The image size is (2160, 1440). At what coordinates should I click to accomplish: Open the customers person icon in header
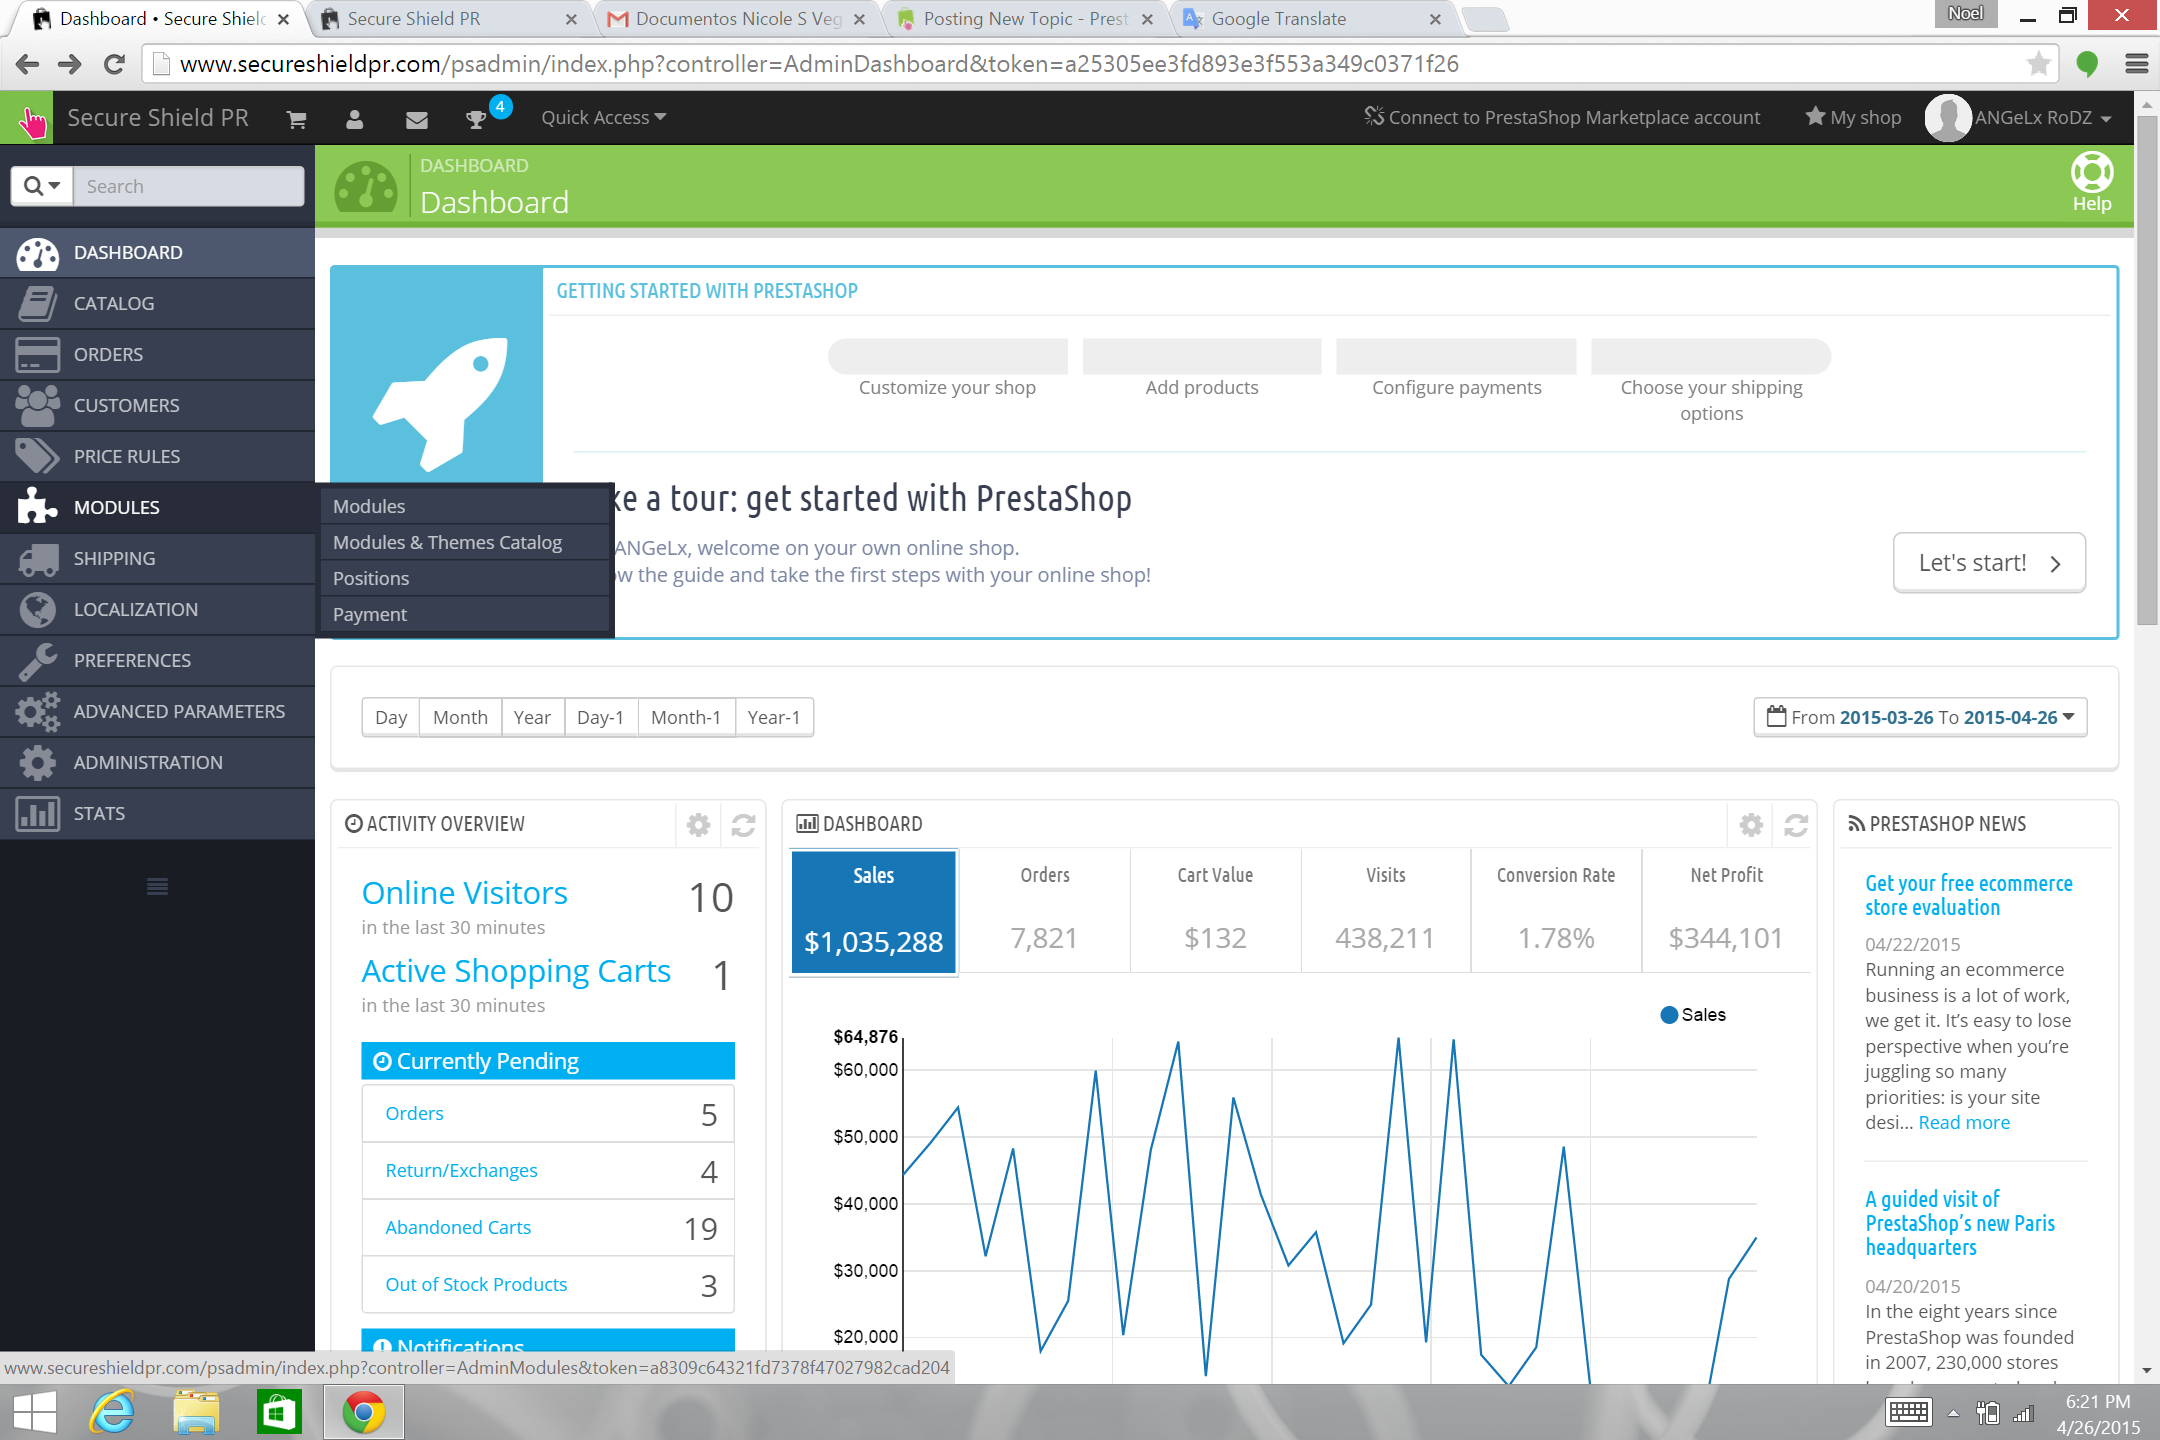(354, 119)
